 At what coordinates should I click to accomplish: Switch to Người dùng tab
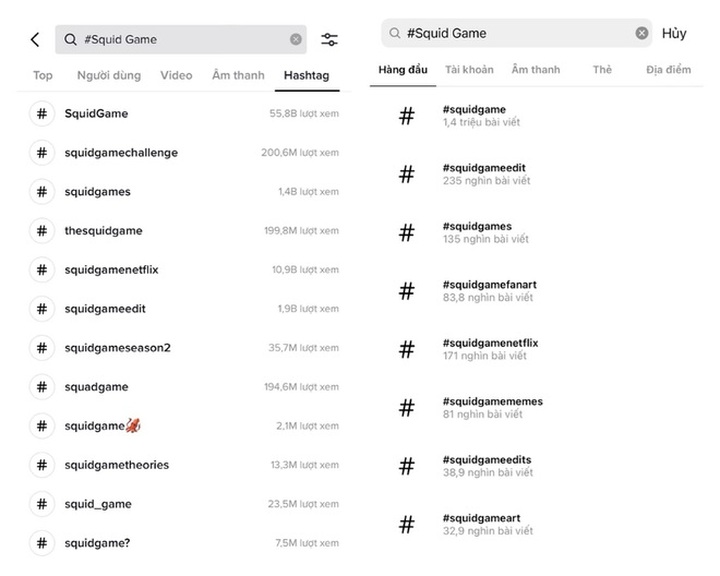109,75
